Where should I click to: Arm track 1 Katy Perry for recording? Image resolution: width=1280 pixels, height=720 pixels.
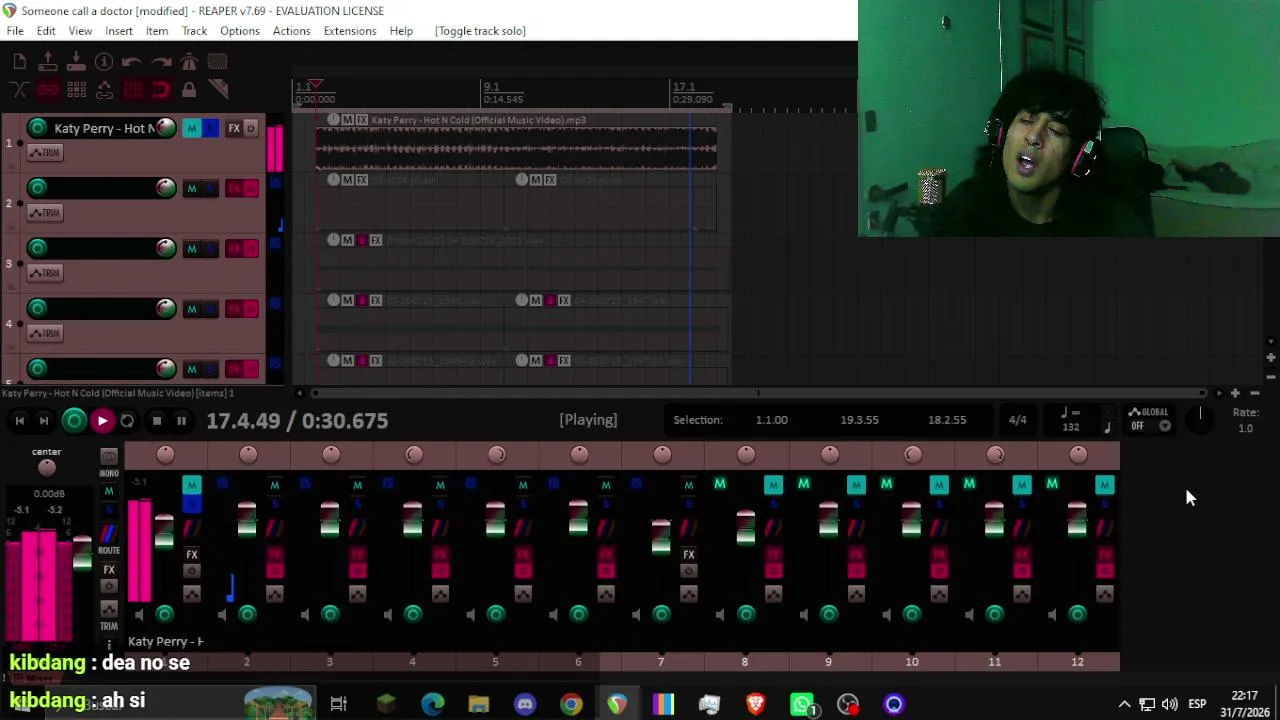[37, 128]
